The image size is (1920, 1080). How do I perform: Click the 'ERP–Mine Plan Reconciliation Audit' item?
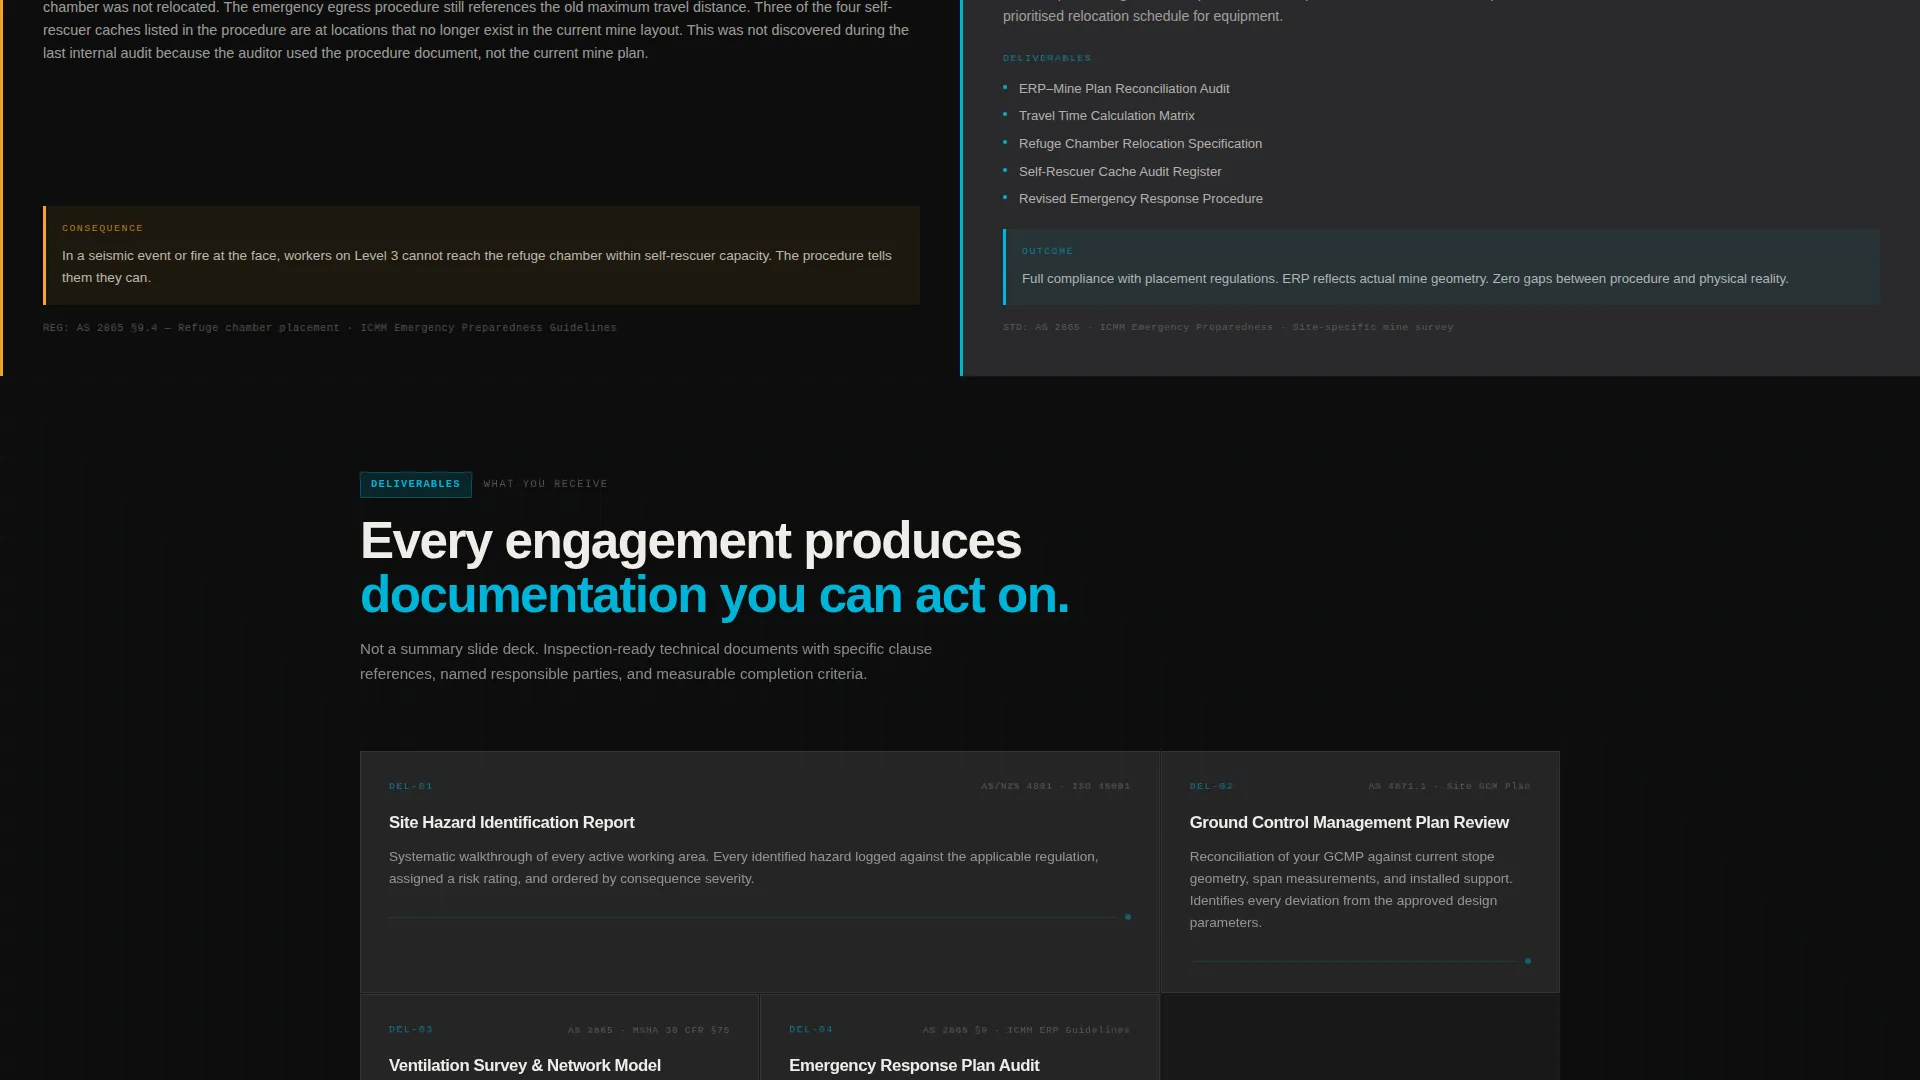[x=1124, y=89]
